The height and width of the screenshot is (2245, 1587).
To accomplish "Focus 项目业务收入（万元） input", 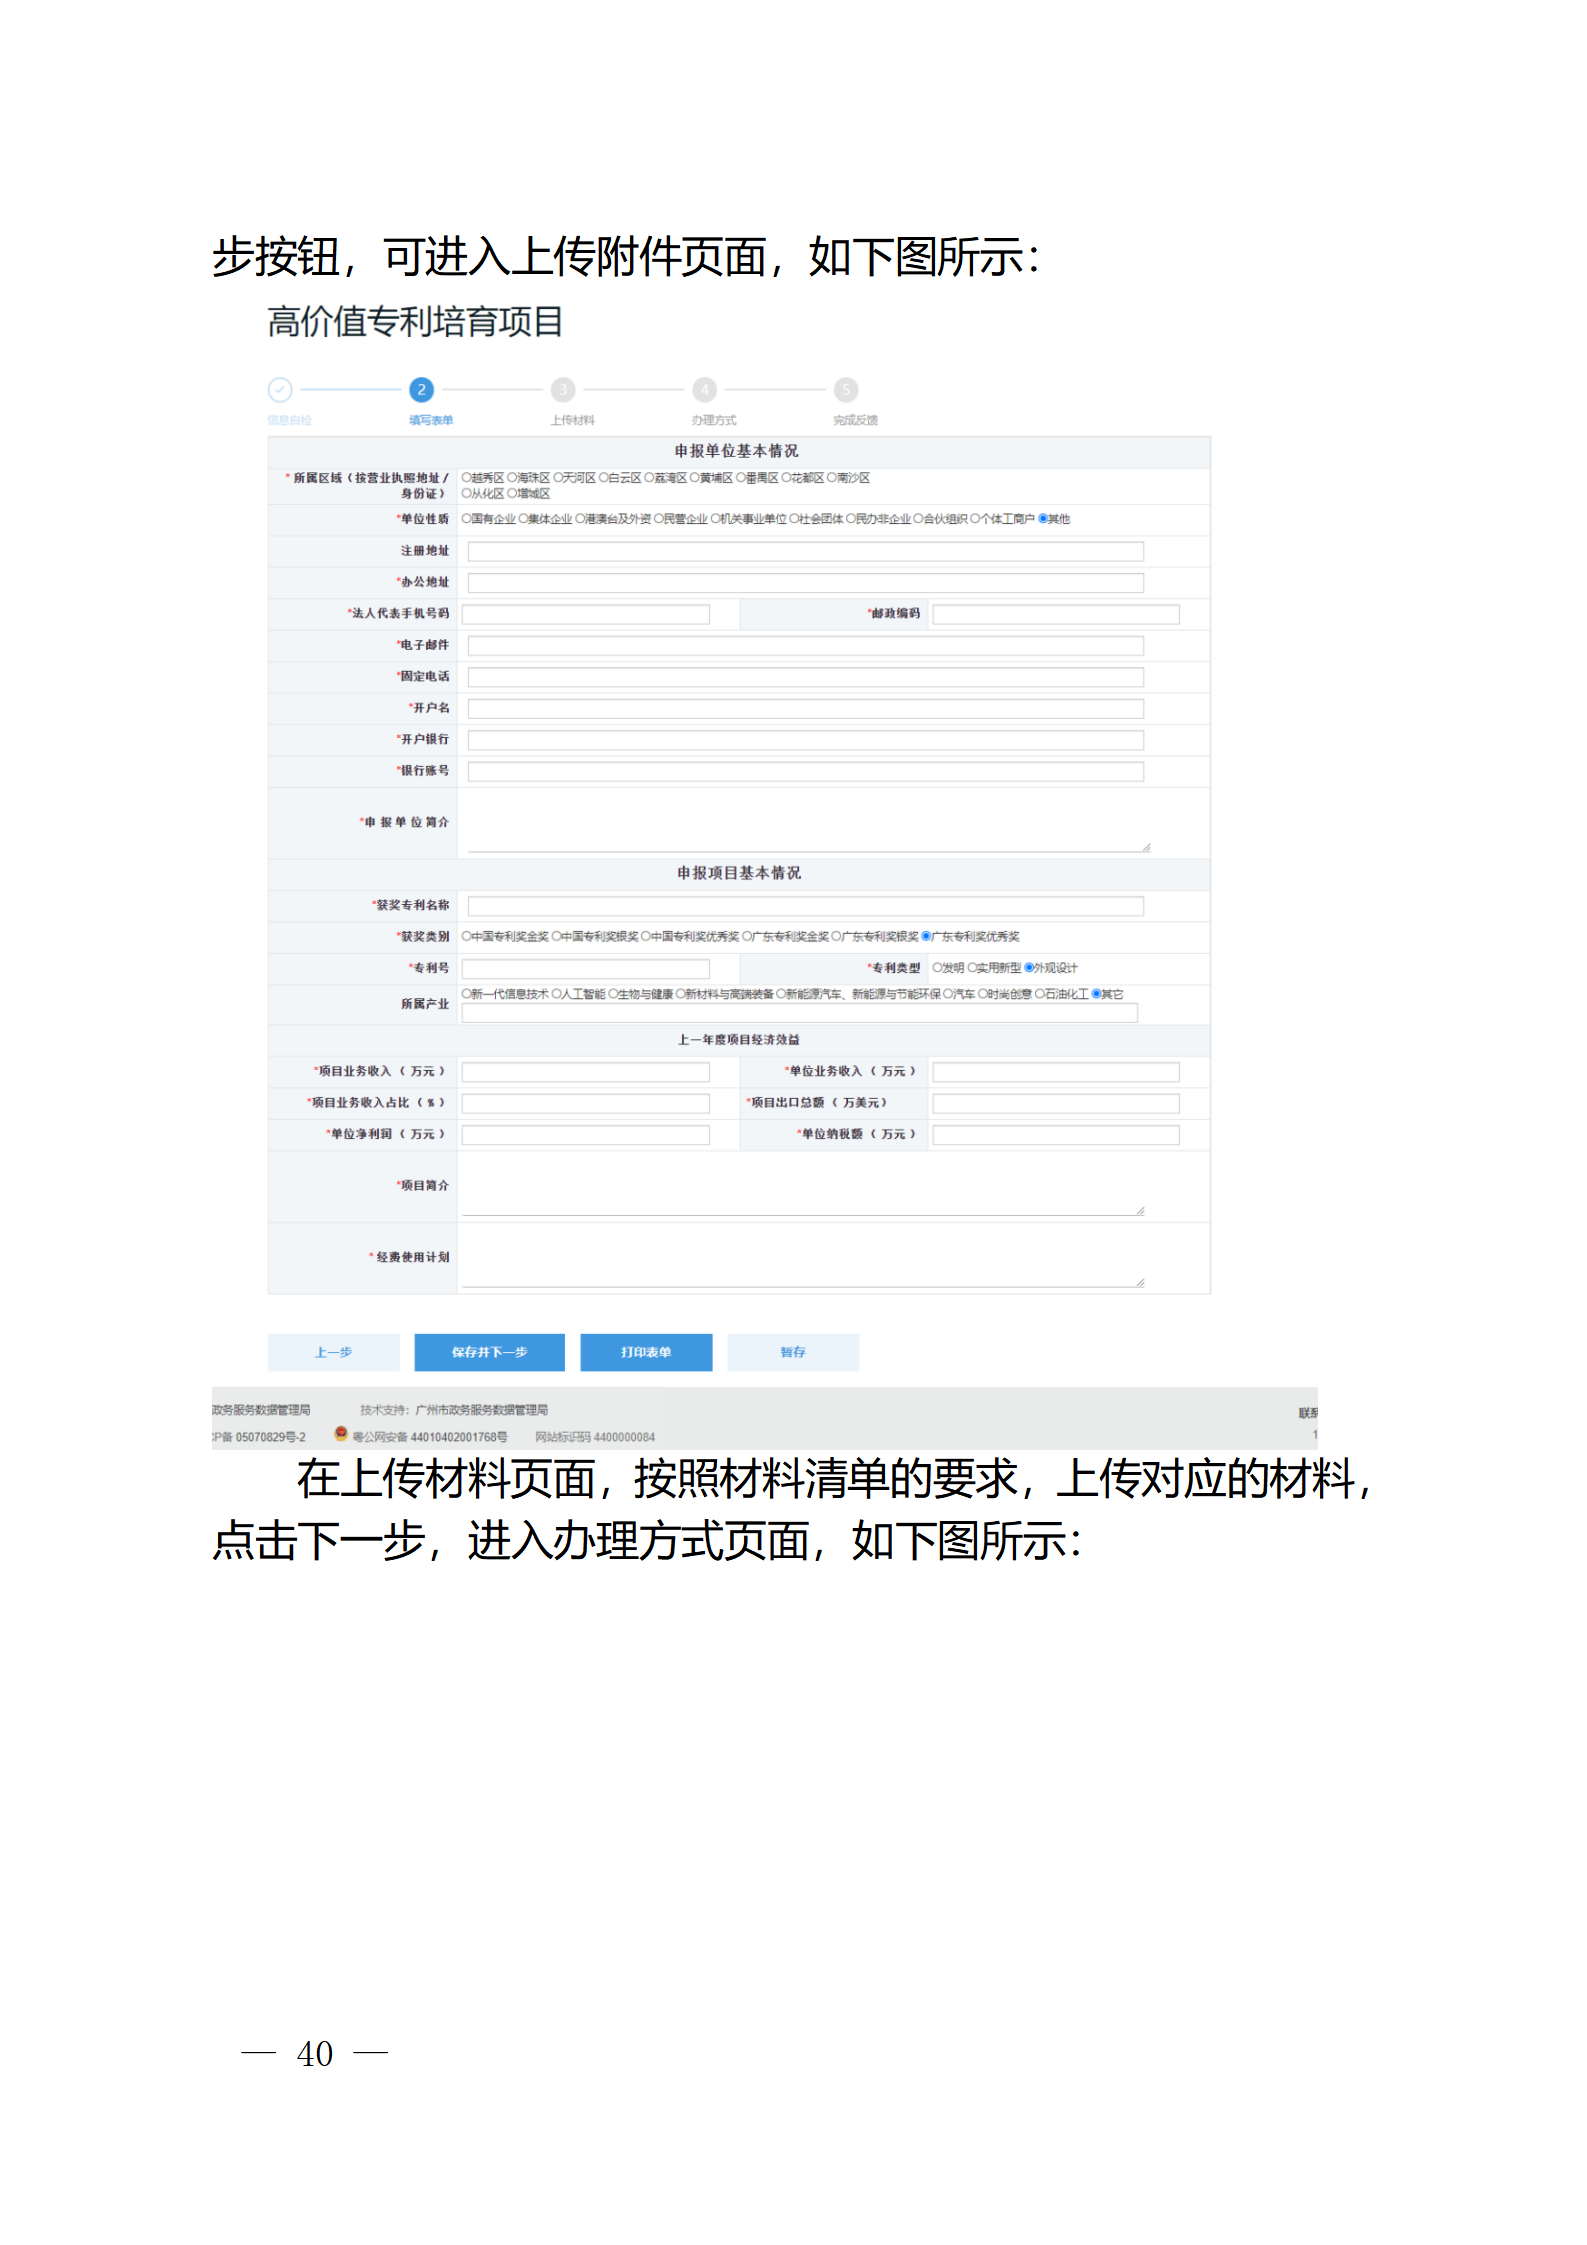I will click(585, 1072).
